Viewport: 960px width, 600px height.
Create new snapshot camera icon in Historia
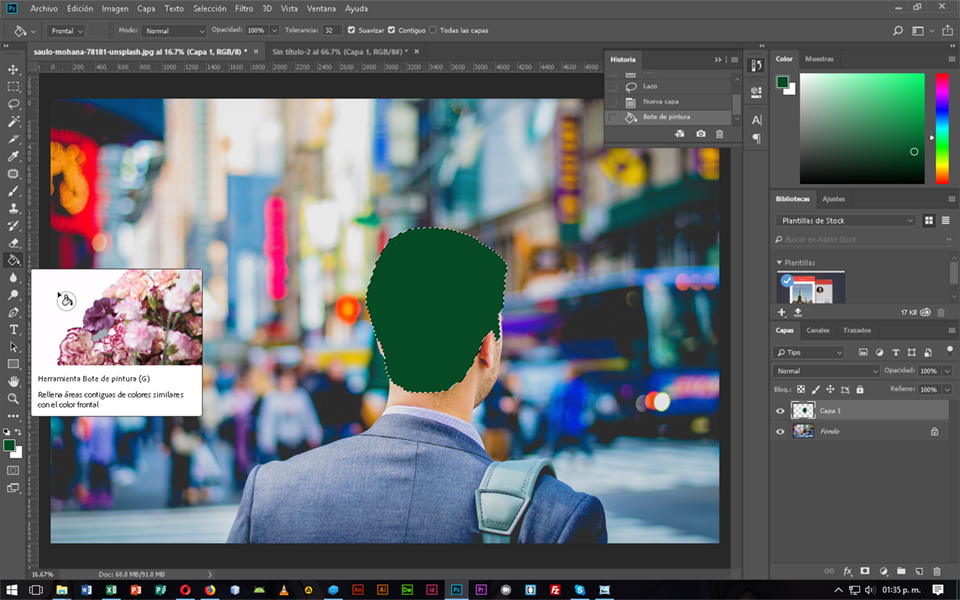click(x=700, y=134)
